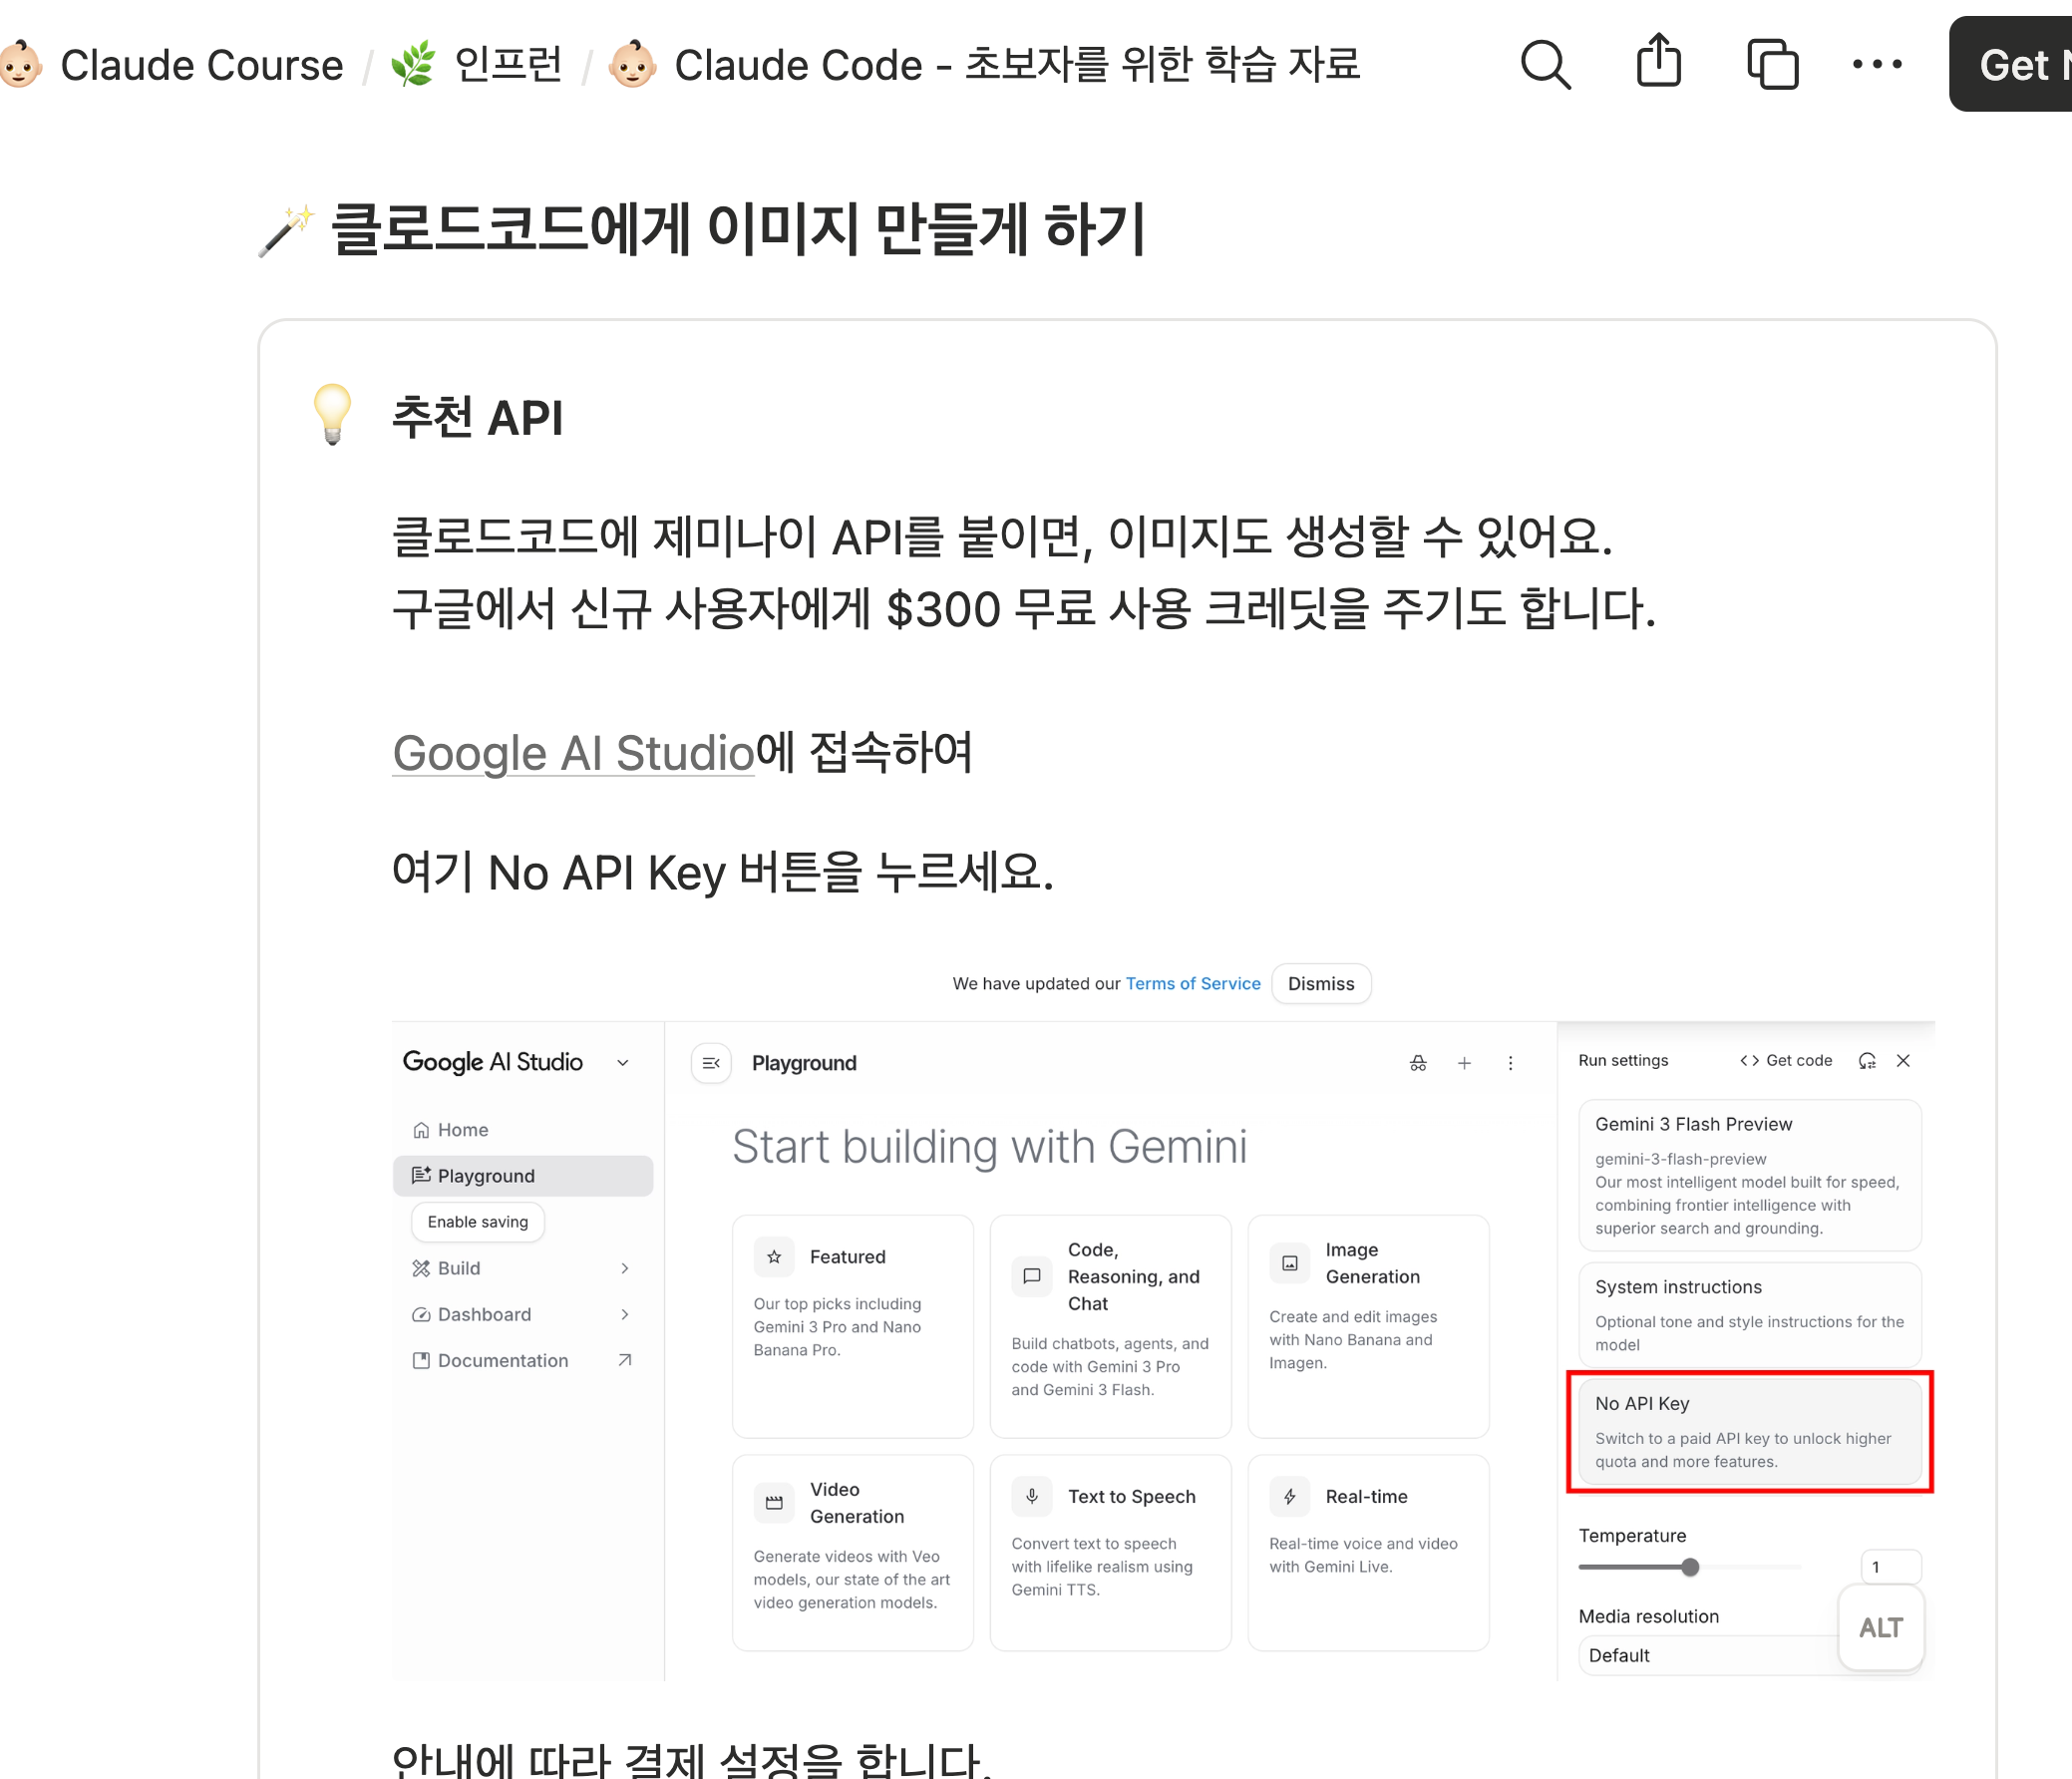Click the Dismiss button
The image size is (2072, 1779).
1321,984
